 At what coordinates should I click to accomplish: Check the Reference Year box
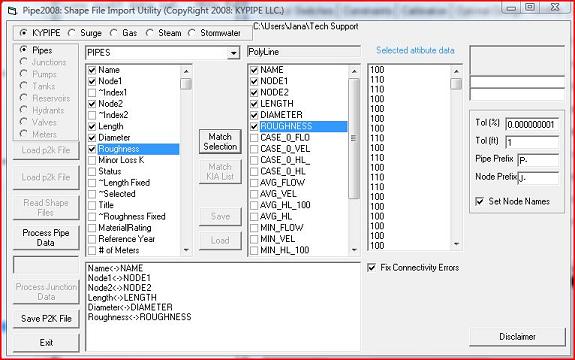[x=92, y=239]
